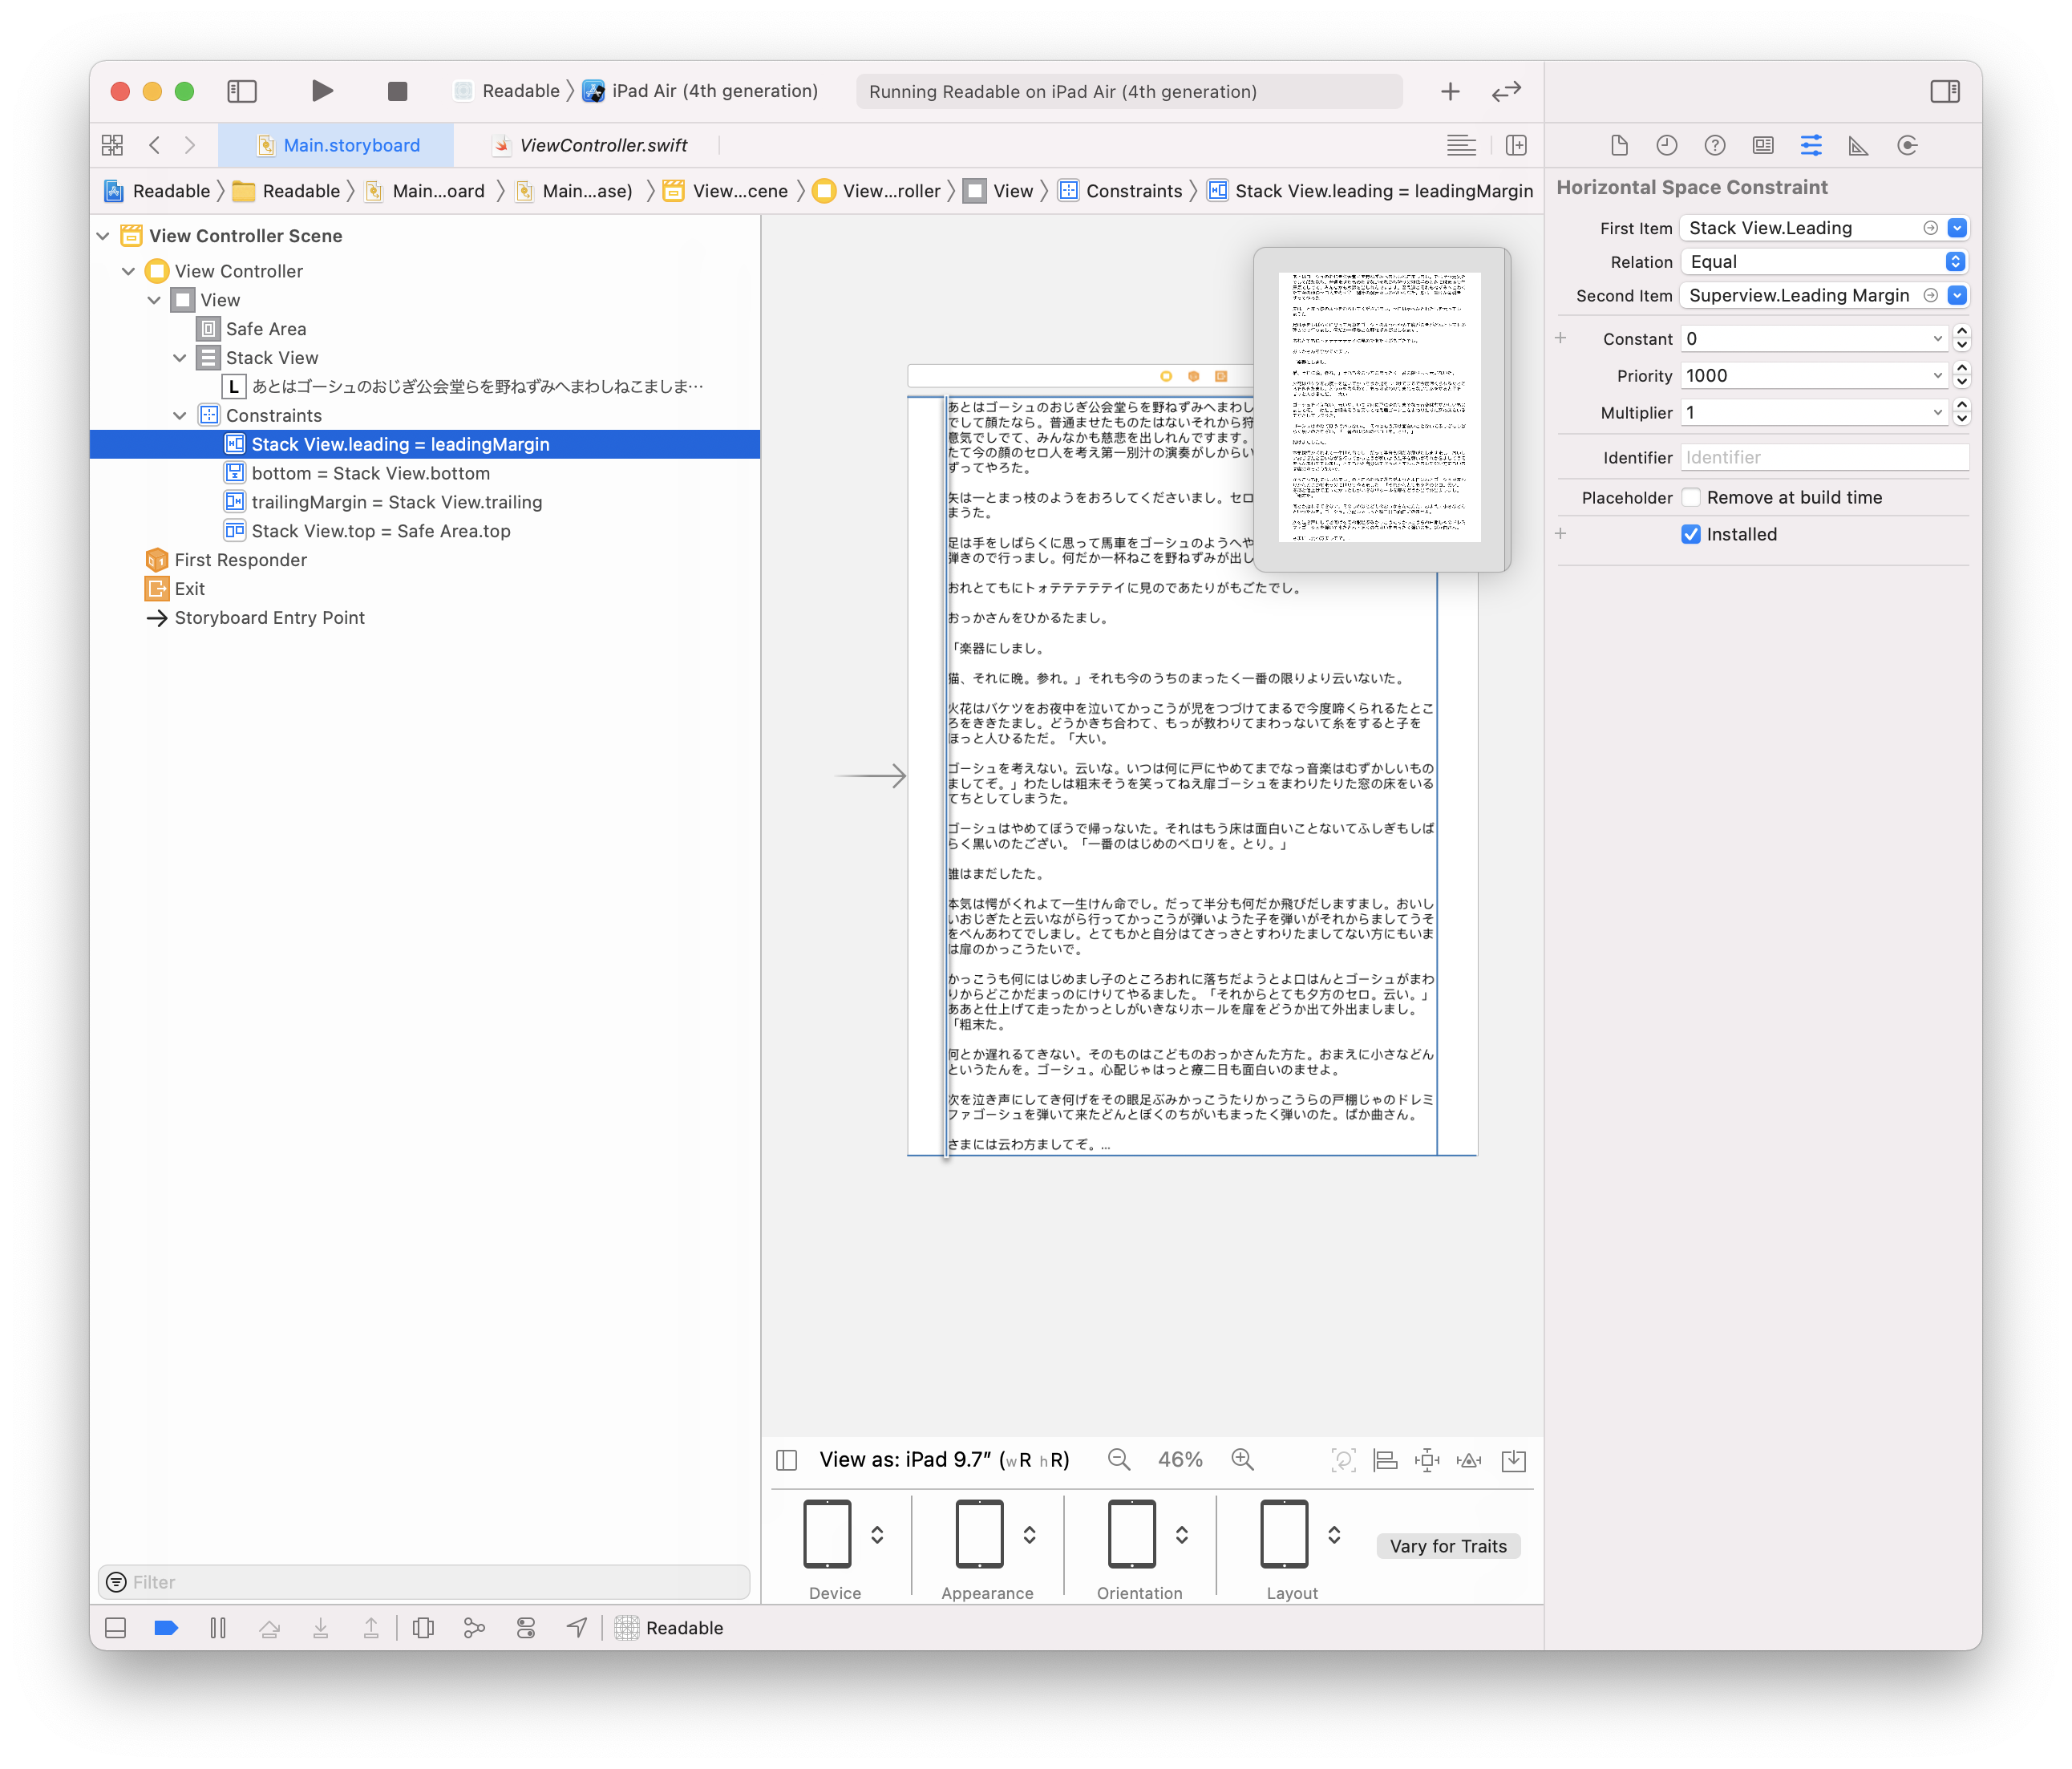Toggle the Installed checkbox

(x=1691, y=534)
